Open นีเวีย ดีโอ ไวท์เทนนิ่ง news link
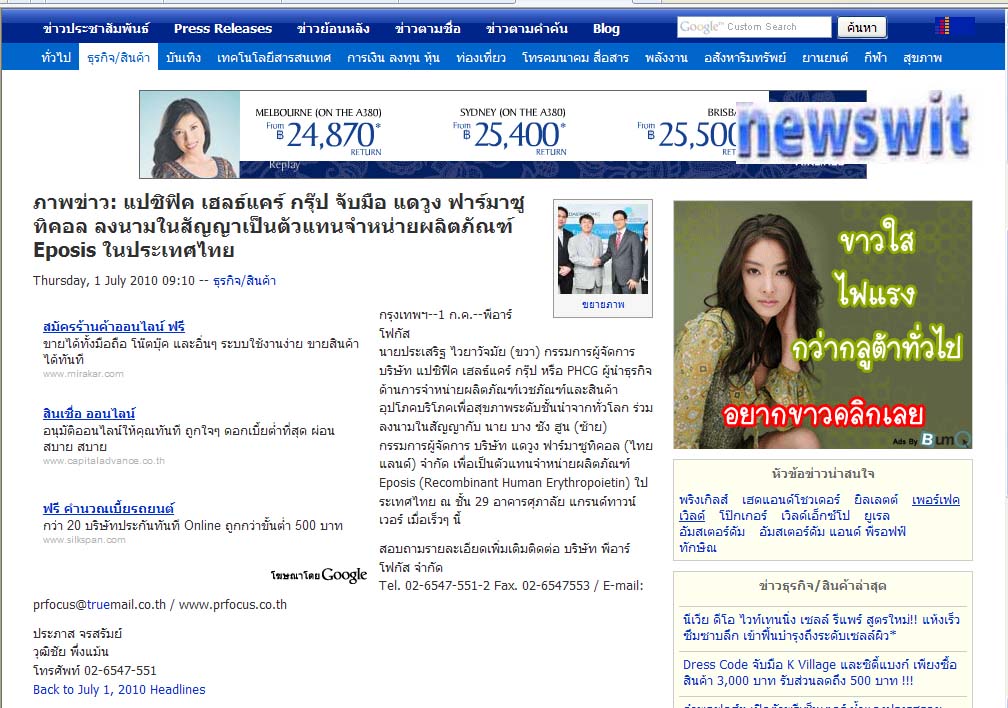The image size is (1008, 708). (822, 628)
